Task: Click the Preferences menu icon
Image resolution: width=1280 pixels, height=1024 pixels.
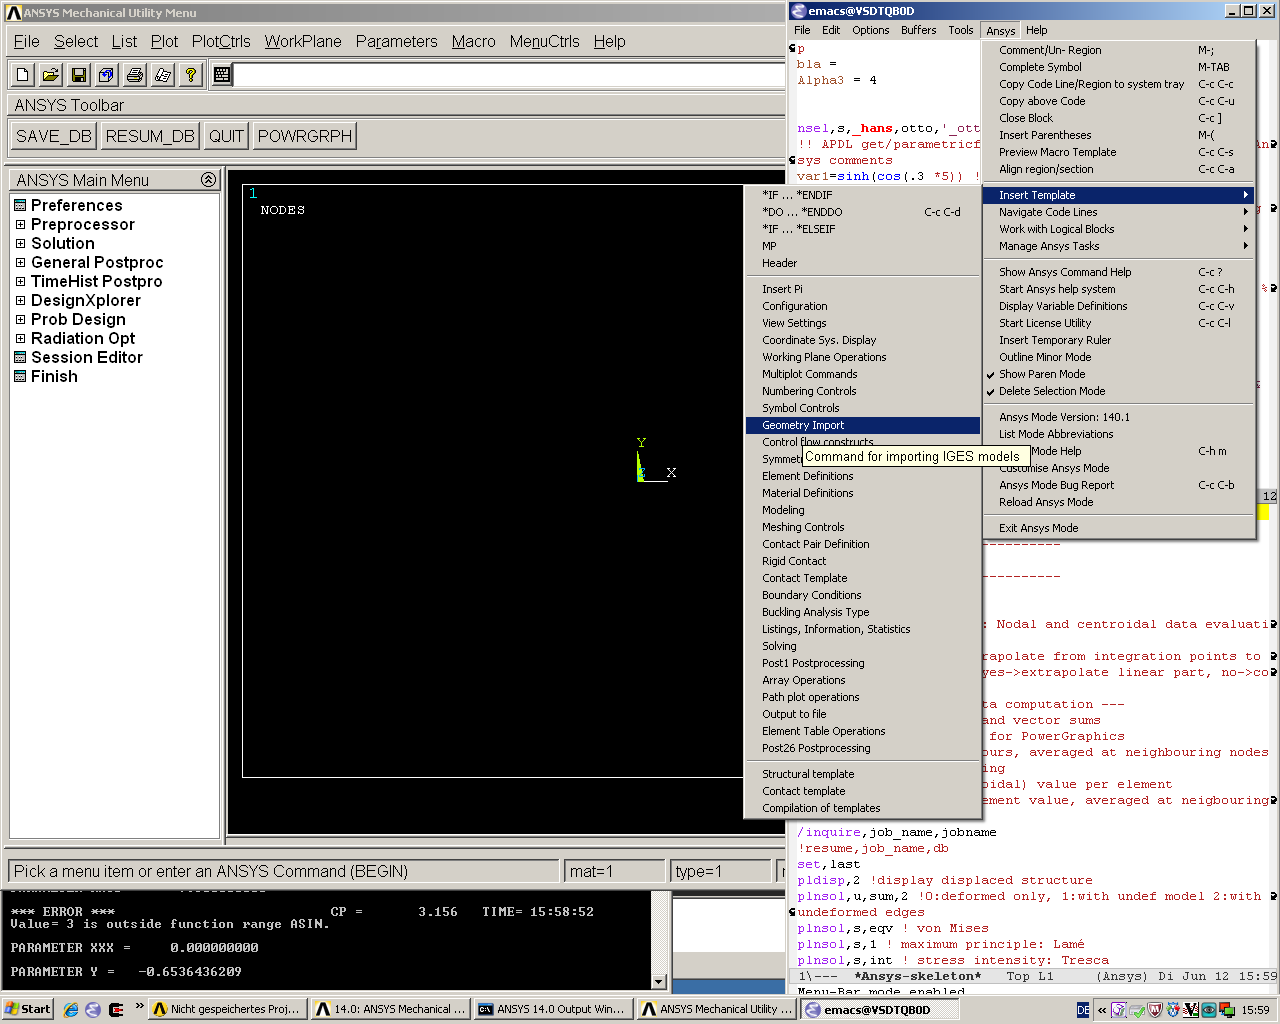Action: click(x=20, y=205)
